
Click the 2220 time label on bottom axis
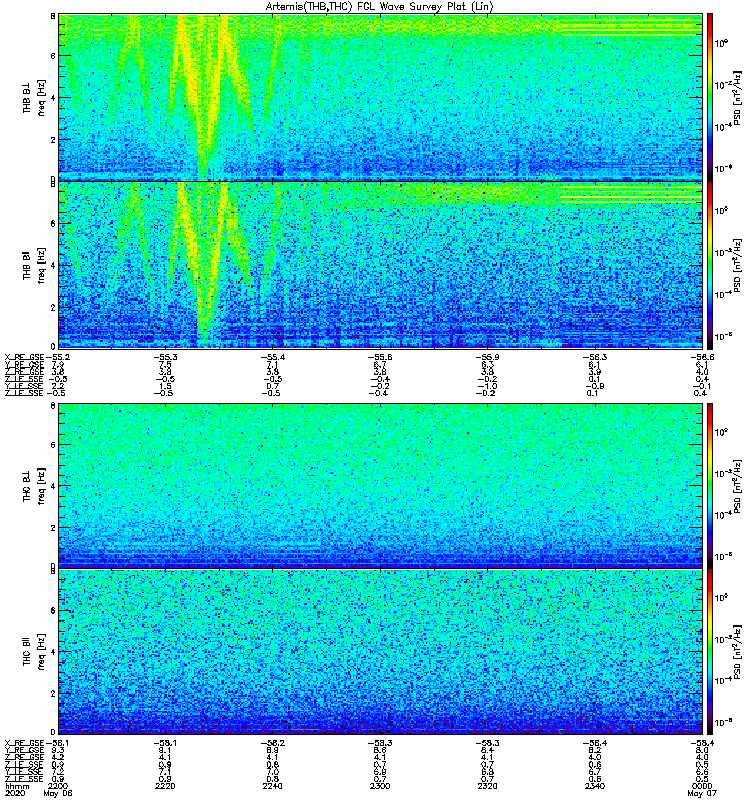click(x=165, y=786)
